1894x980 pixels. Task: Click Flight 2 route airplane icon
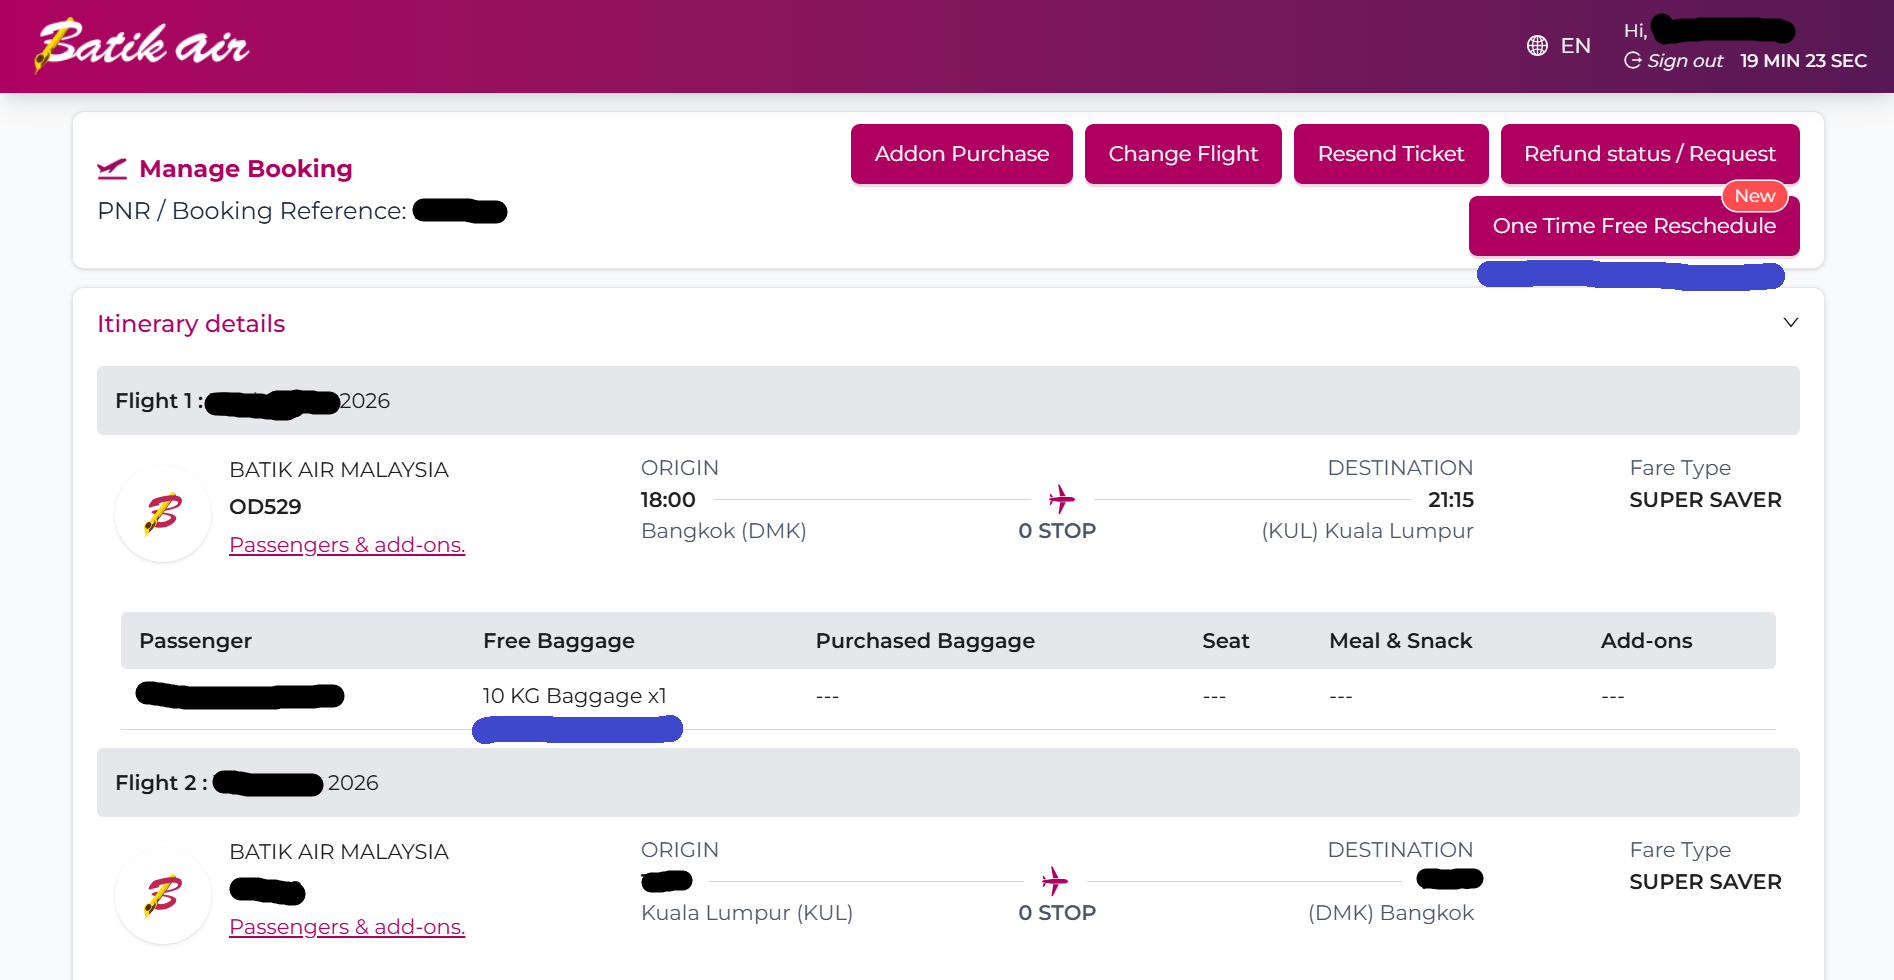(x=1054, y=881)
